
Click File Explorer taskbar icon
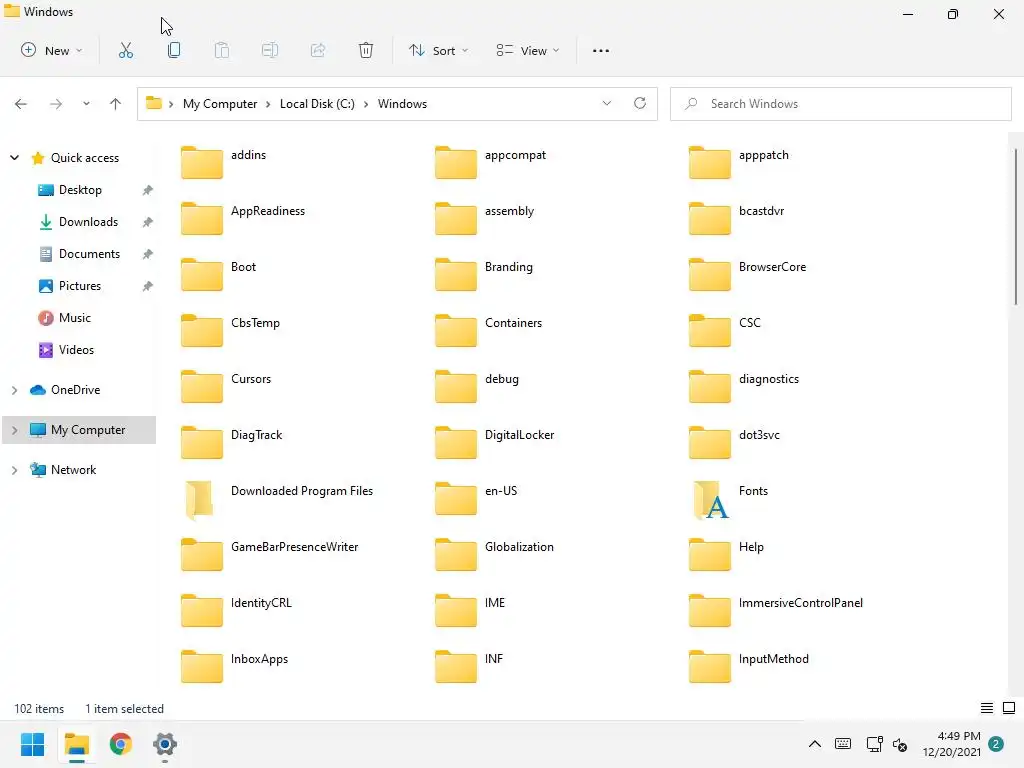[76, 744]
